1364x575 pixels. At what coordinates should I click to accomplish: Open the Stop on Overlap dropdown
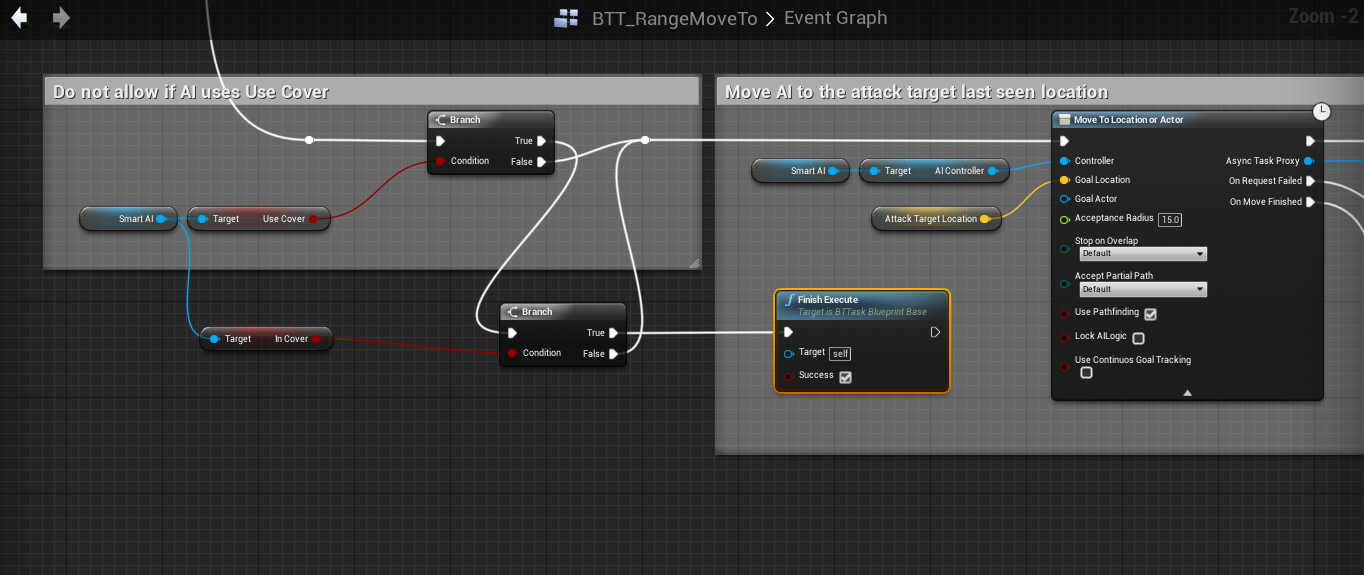tap(1142, 254)
